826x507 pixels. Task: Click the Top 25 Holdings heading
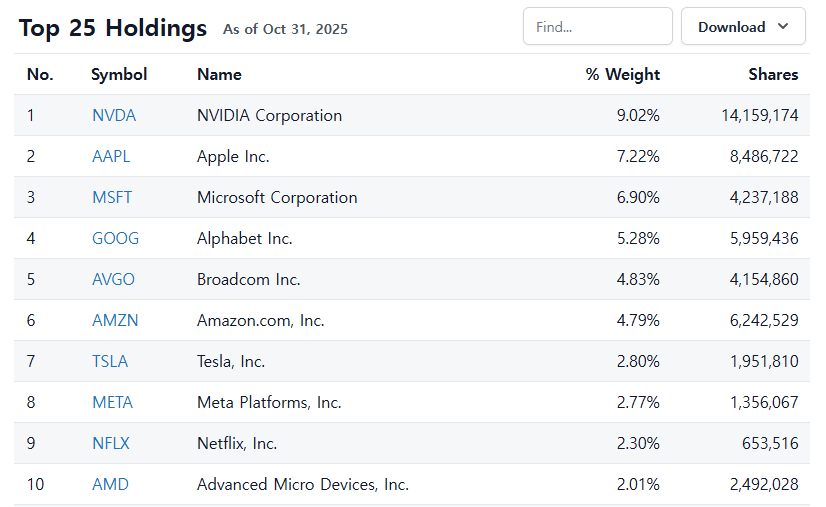point(113,28)
